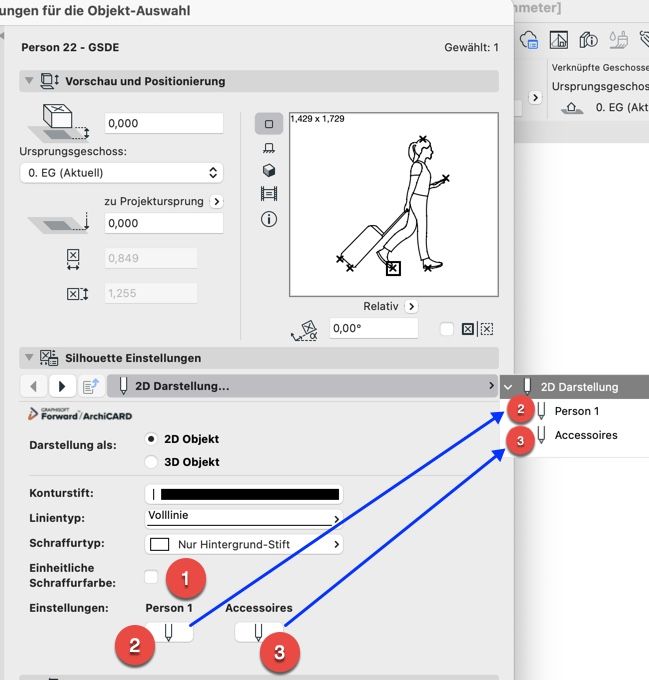Select the 2D symbol preview icon

tap(269, 124)
